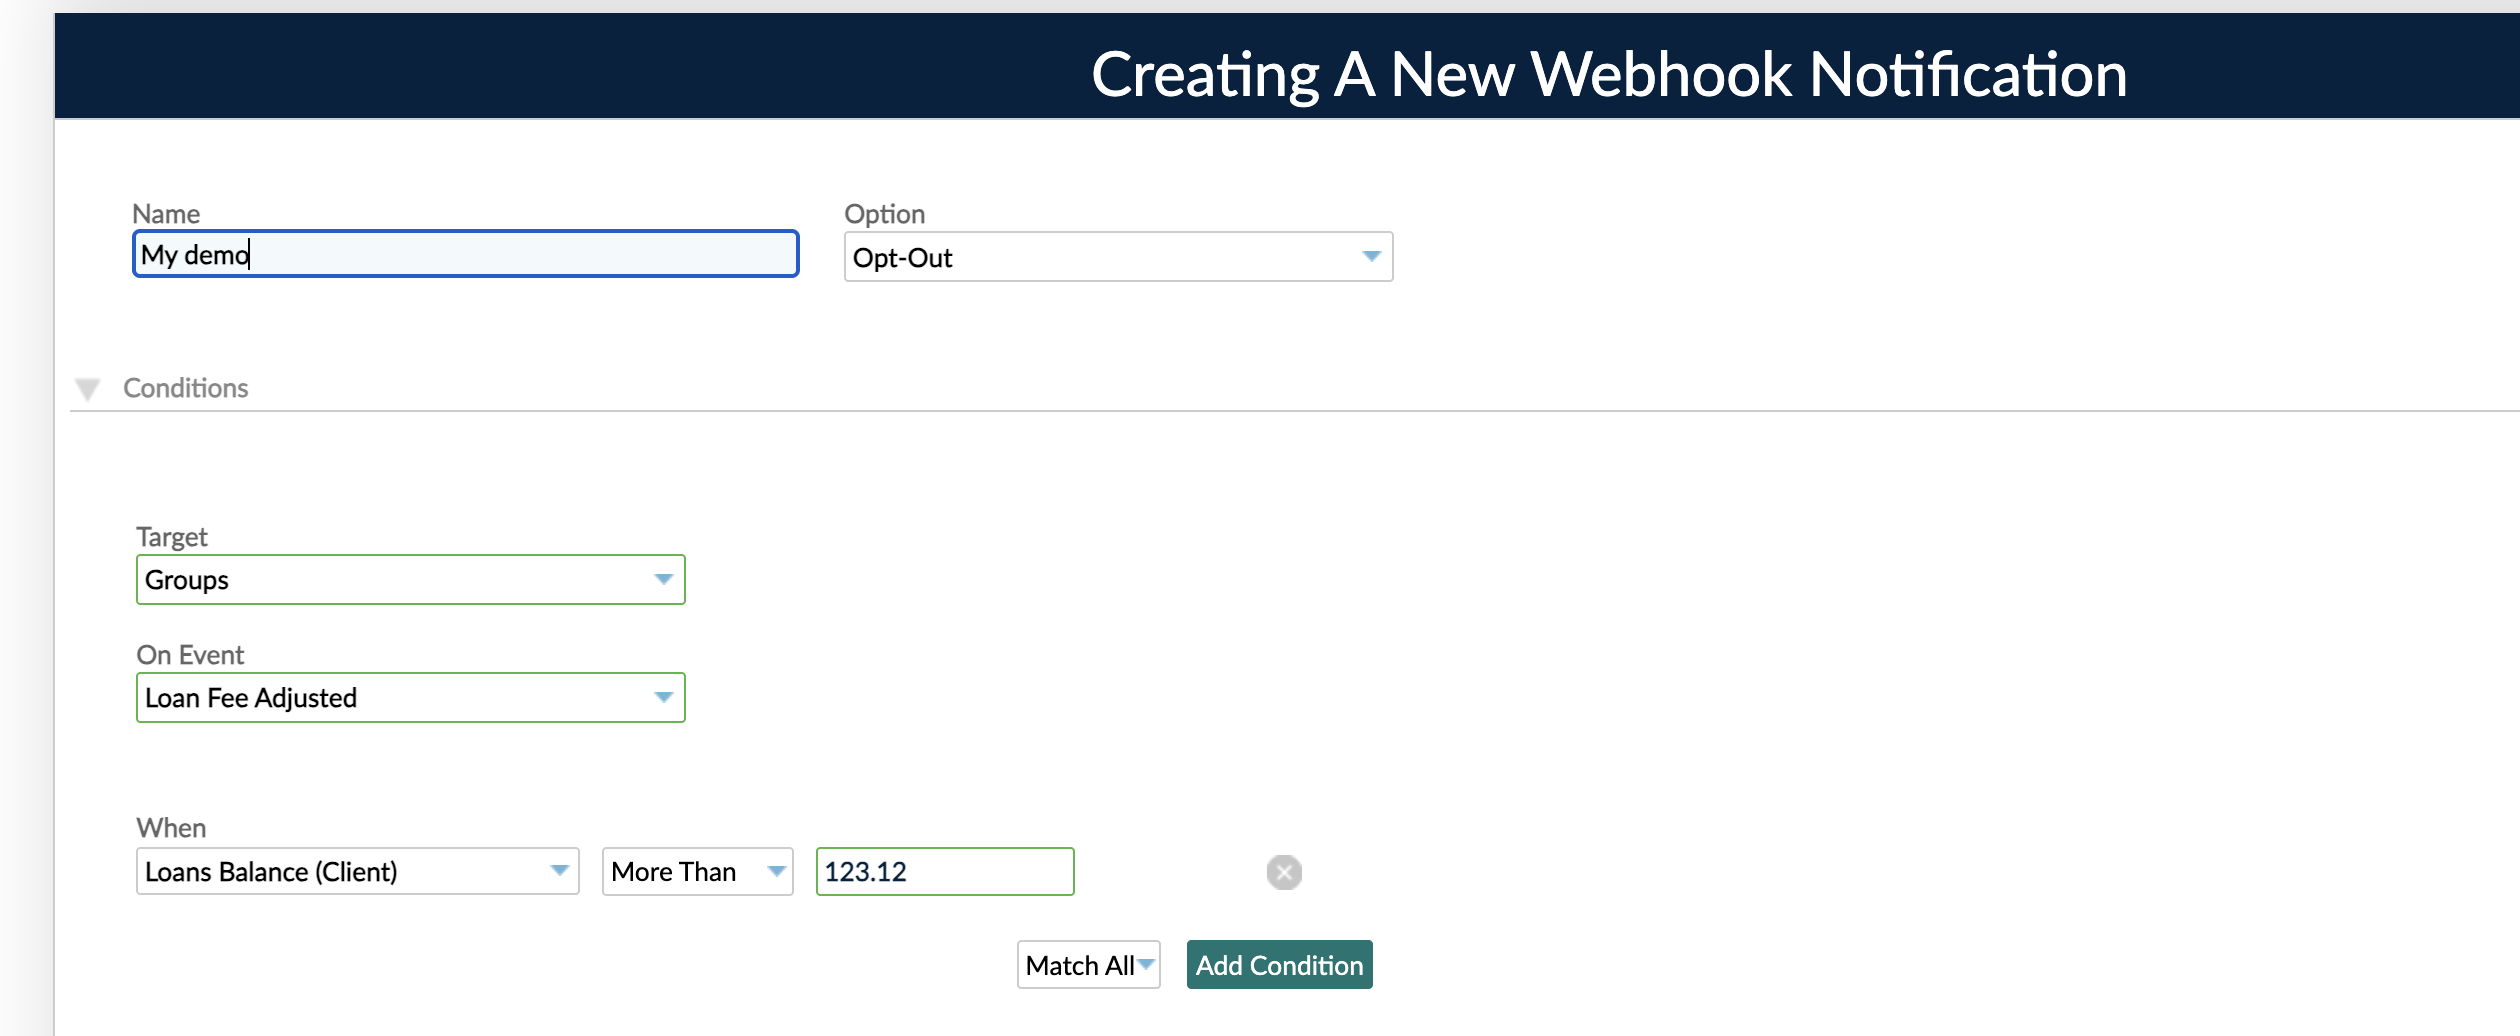Image resolution: width=2520 pixels, height=1036 pixels.
Task: Click the Match All dropdown arrow
Action: [1144, 964]
